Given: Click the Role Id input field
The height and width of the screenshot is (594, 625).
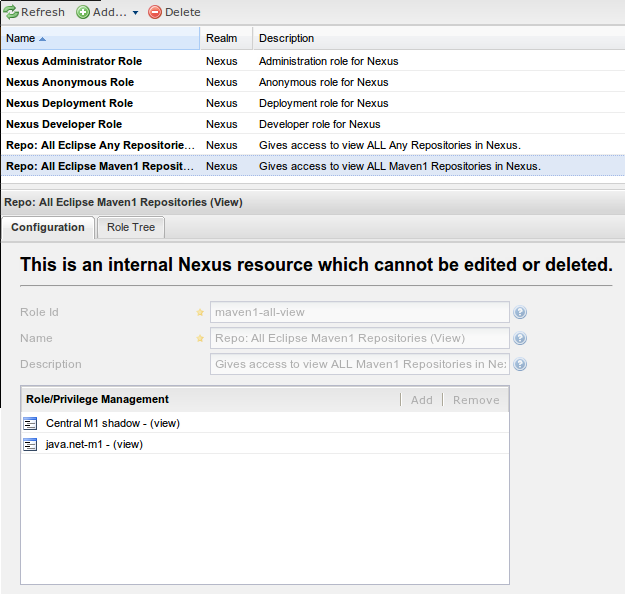Looking at the screenshot, I should [x=360, y=312].
